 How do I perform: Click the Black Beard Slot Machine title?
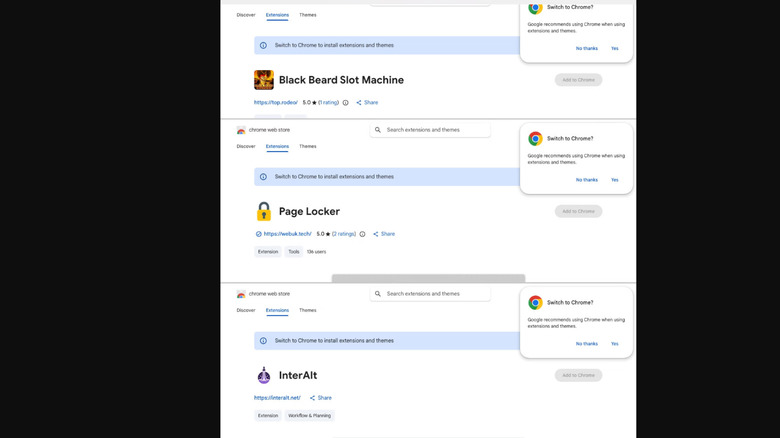pos(341,80)
